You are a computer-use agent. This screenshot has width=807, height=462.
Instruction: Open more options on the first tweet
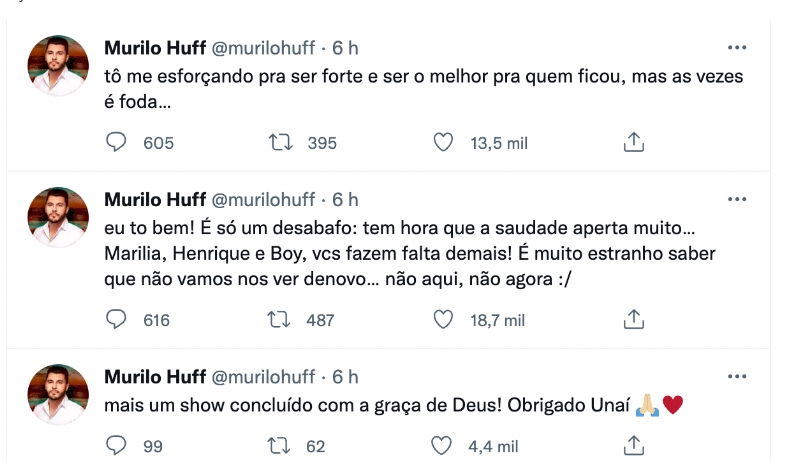[x=737, y=47]
